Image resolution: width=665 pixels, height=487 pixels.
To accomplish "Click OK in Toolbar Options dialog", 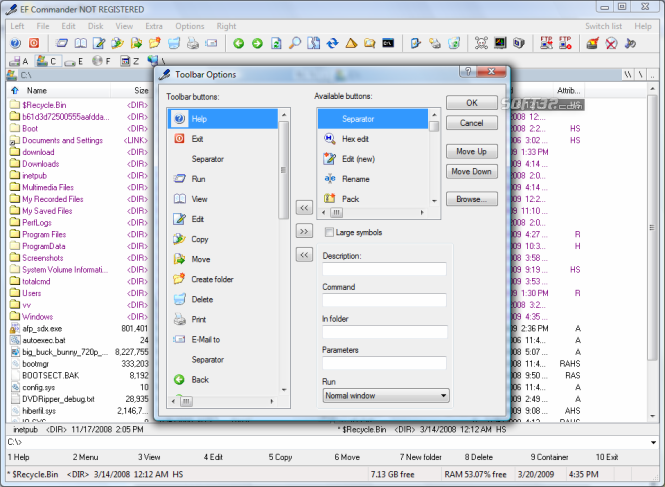I will coord(472,103).
